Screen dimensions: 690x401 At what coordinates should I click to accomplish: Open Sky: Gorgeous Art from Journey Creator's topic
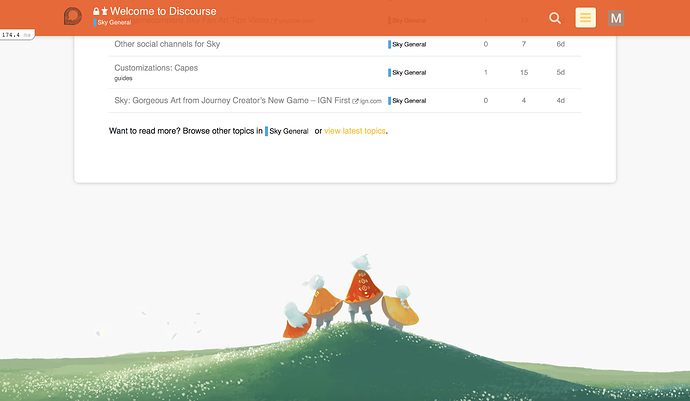[232, 100]
